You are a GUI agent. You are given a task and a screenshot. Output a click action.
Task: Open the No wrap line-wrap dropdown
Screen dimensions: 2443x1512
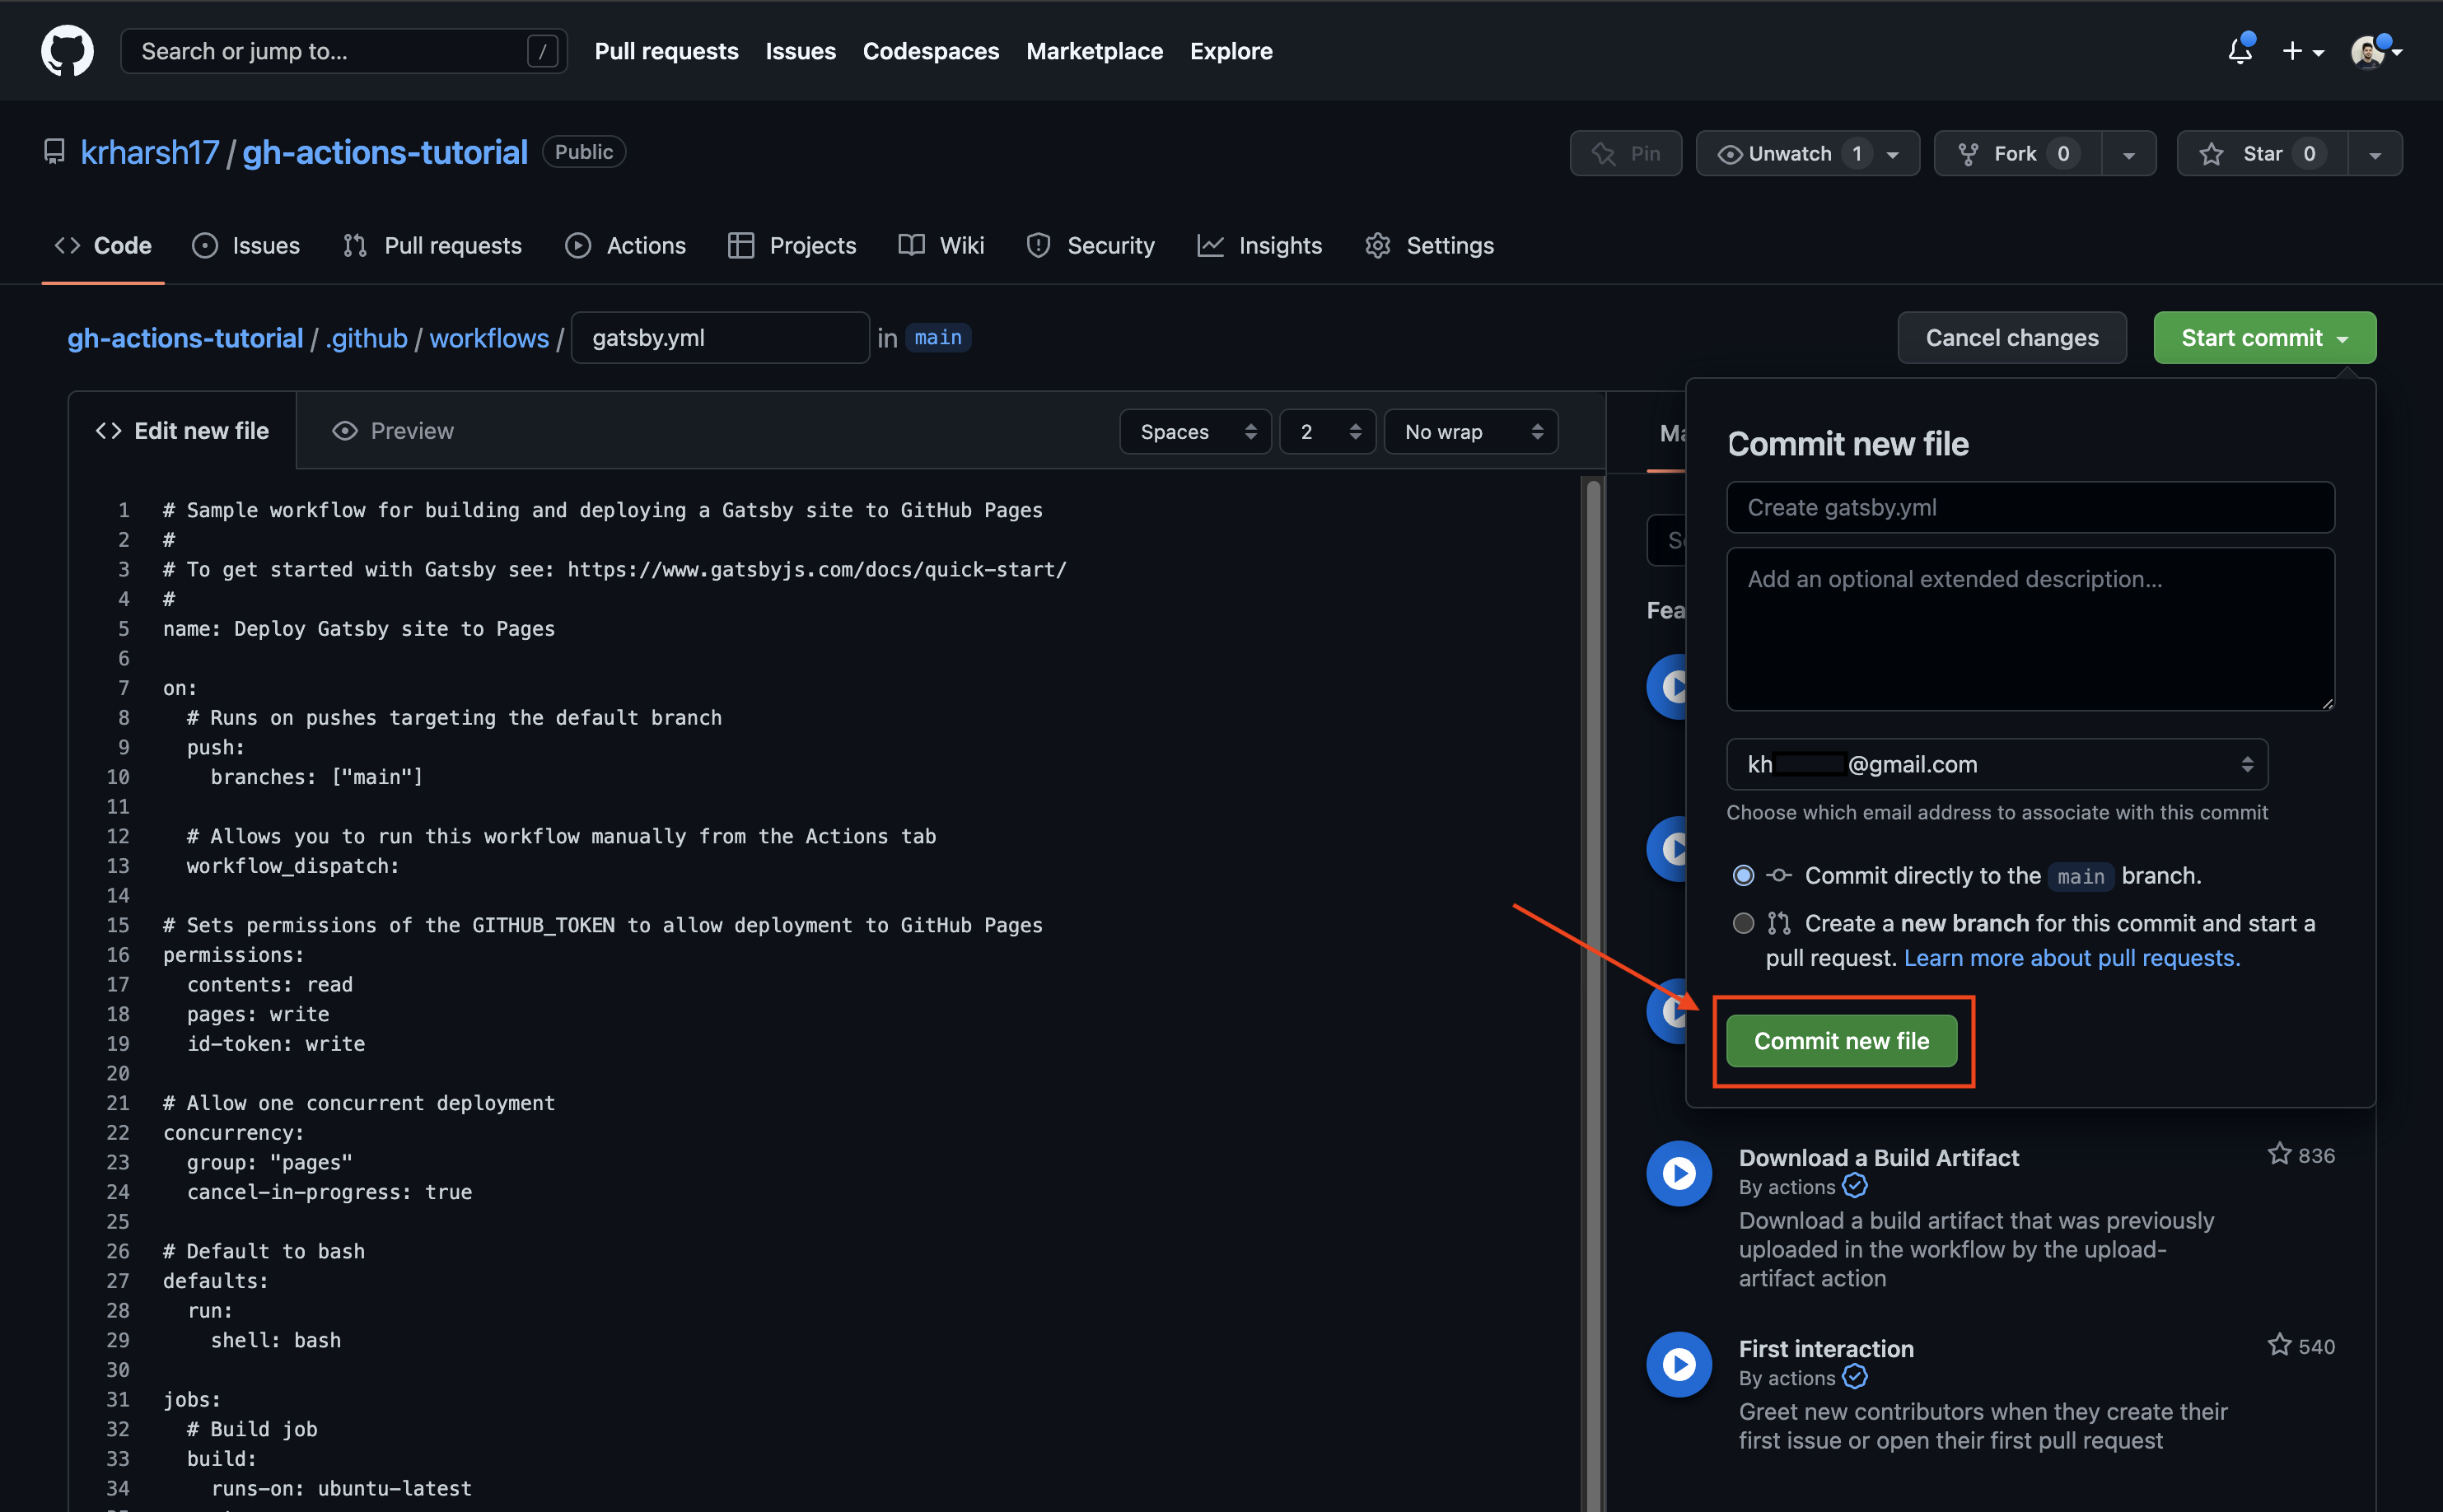click(1470, 431)
